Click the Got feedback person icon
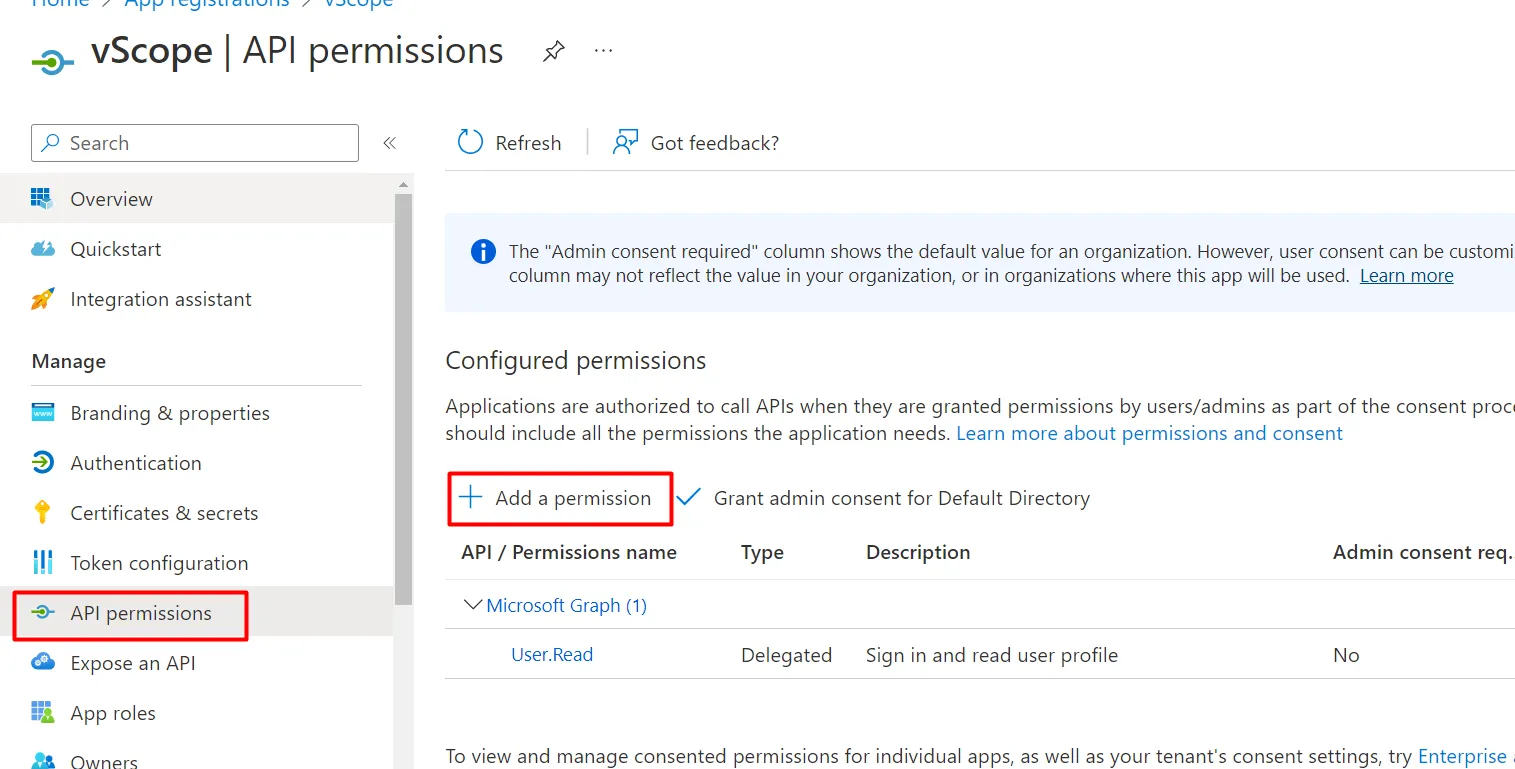 pos(625,142)
